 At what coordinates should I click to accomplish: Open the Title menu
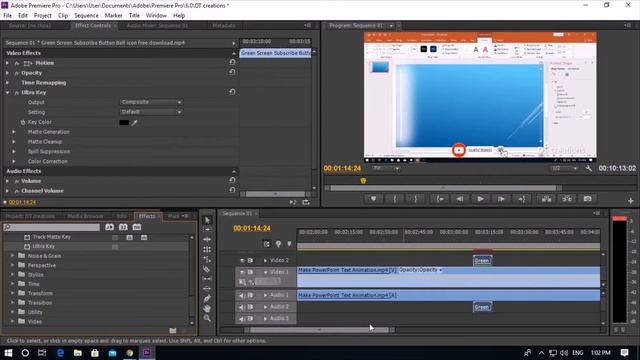tap(134, 16)
